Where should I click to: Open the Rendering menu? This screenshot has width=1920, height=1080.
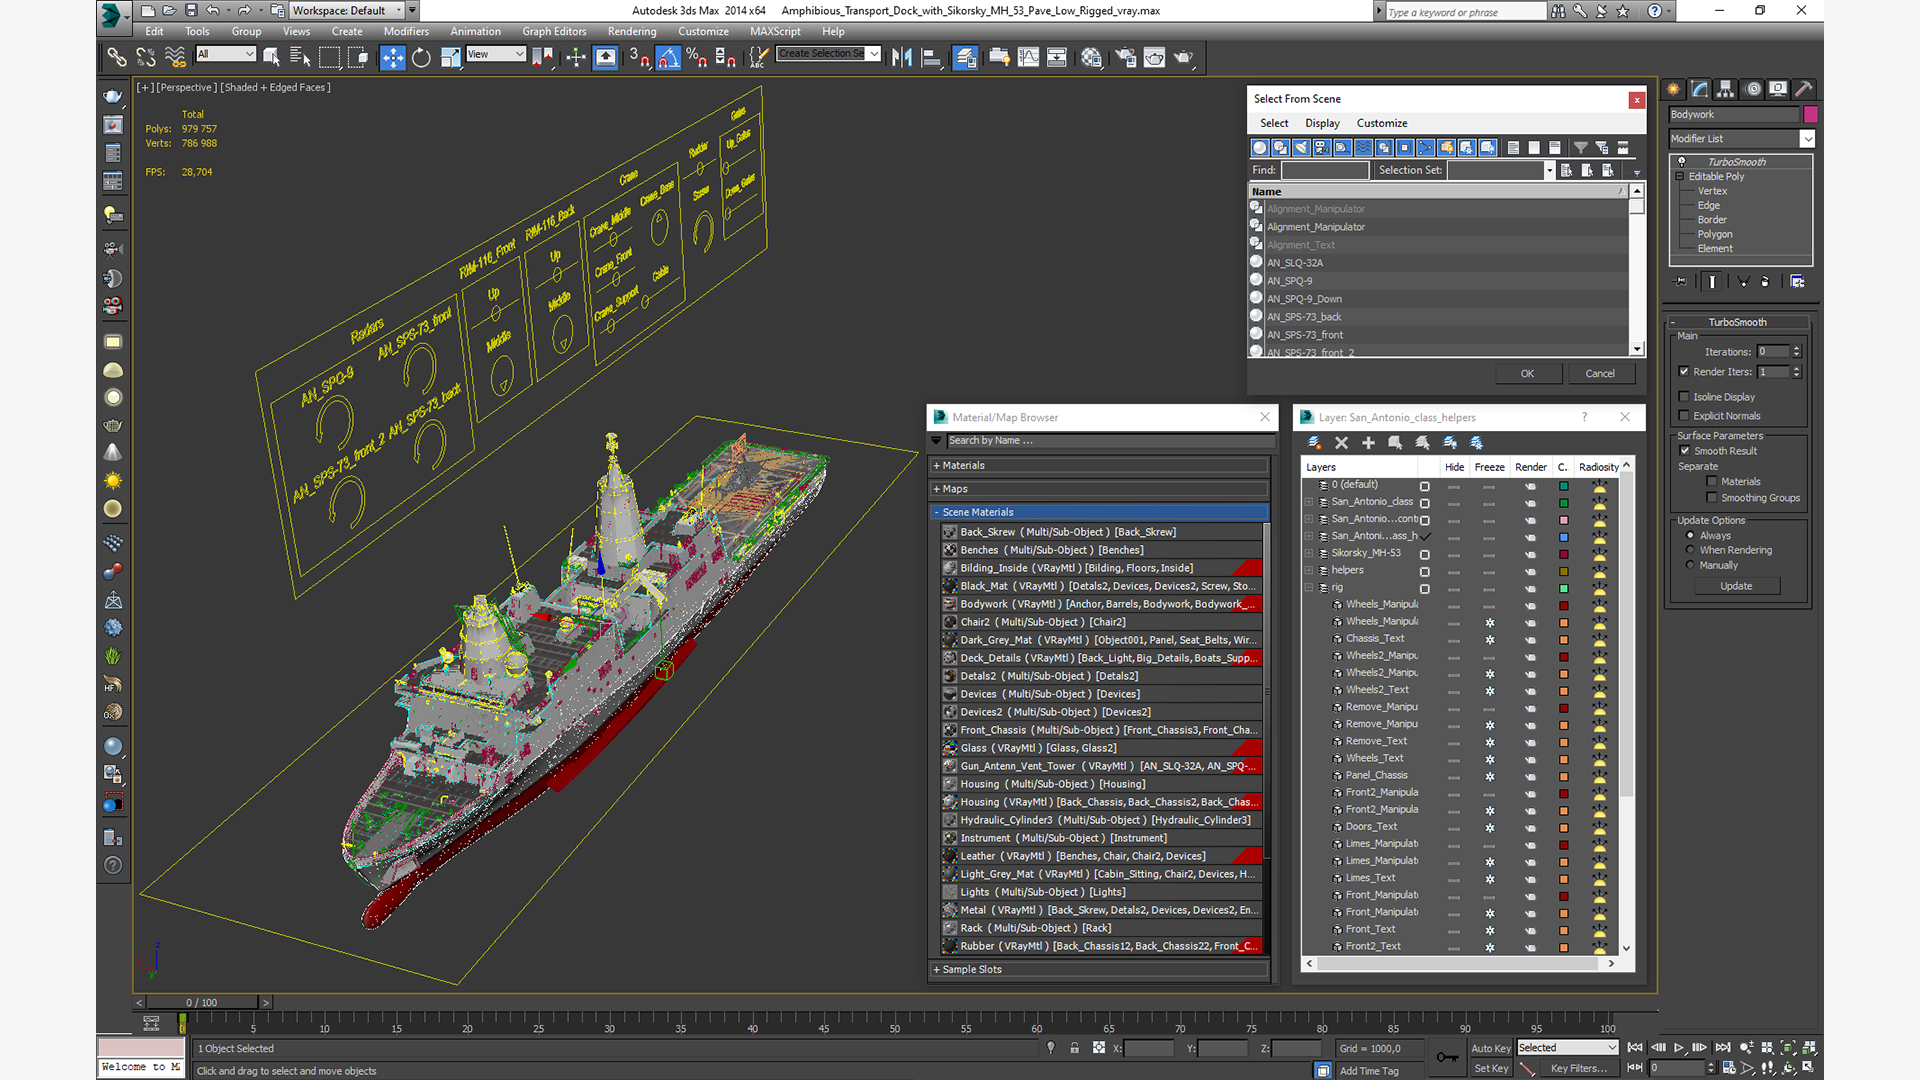[632, 32]
